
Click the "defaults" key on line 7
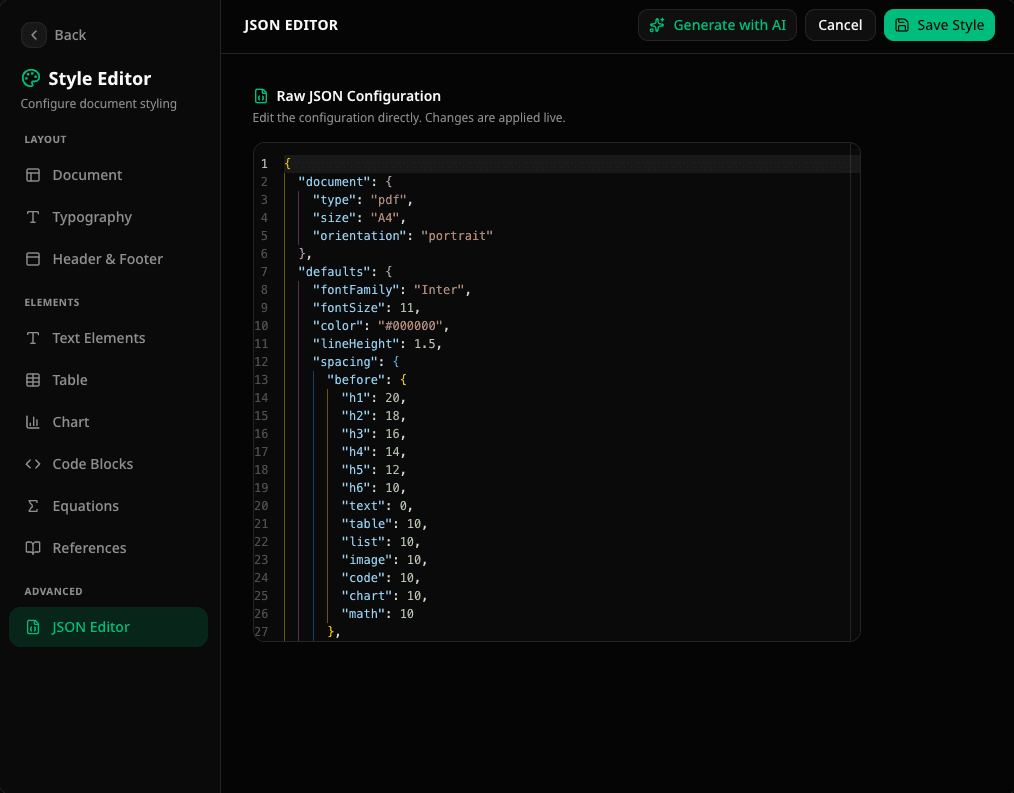pyautogui.click(x=334, y=272)
